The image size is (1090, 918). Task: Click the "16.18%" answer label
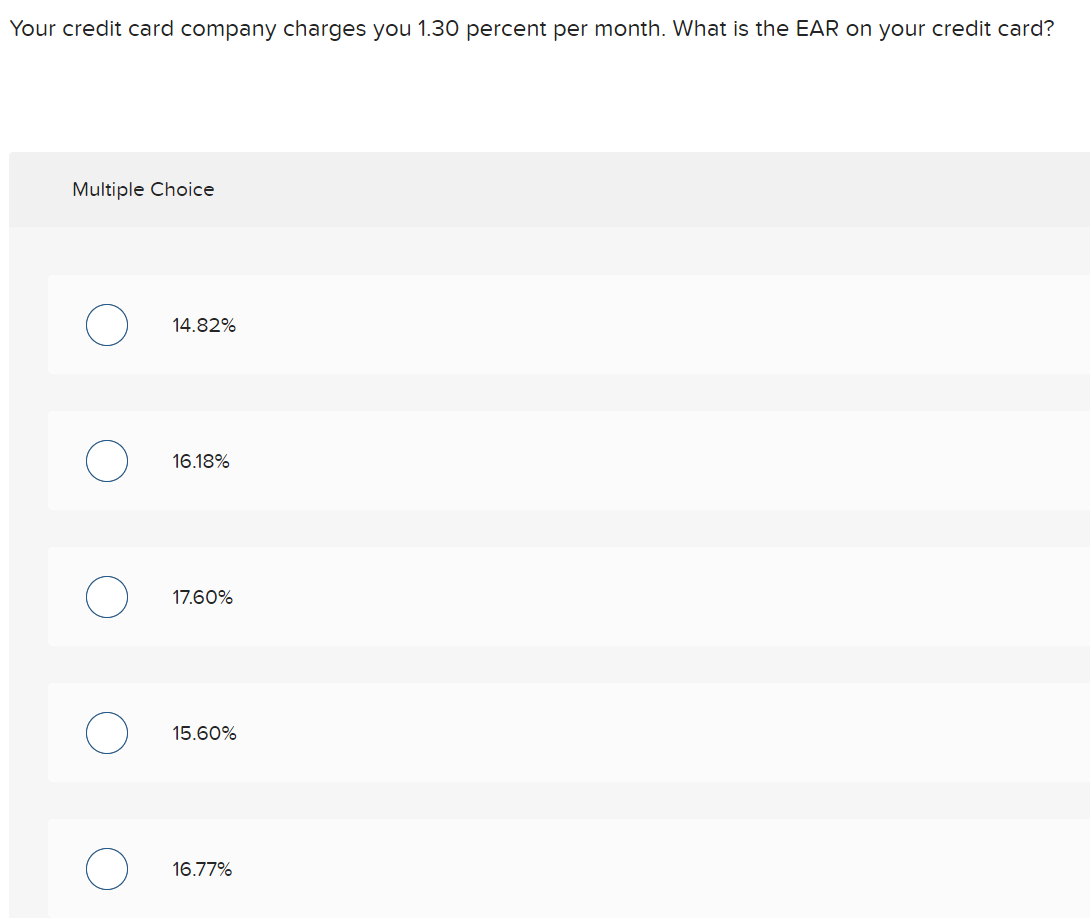tap(201, 461)
